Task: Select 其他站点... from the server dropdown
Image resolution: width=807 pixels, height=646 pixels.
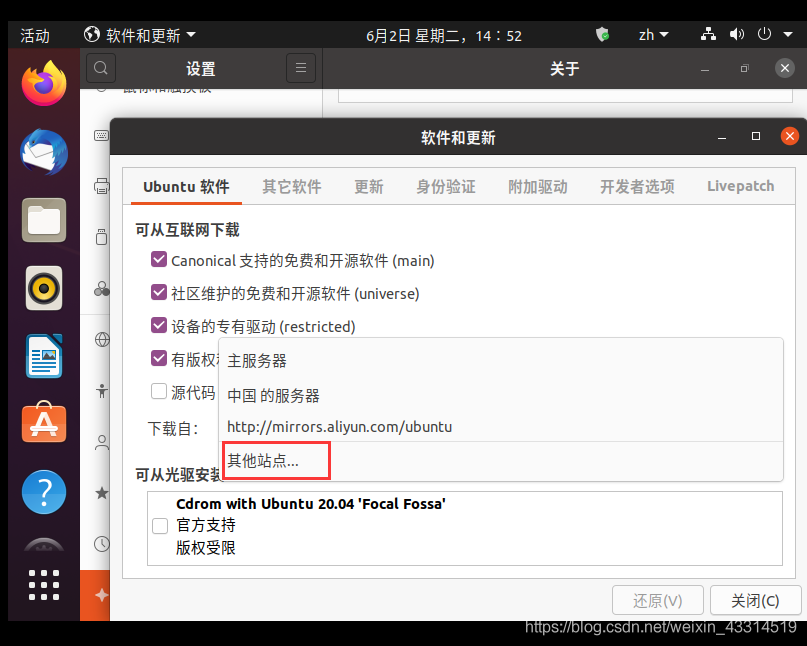Action: 263,461
